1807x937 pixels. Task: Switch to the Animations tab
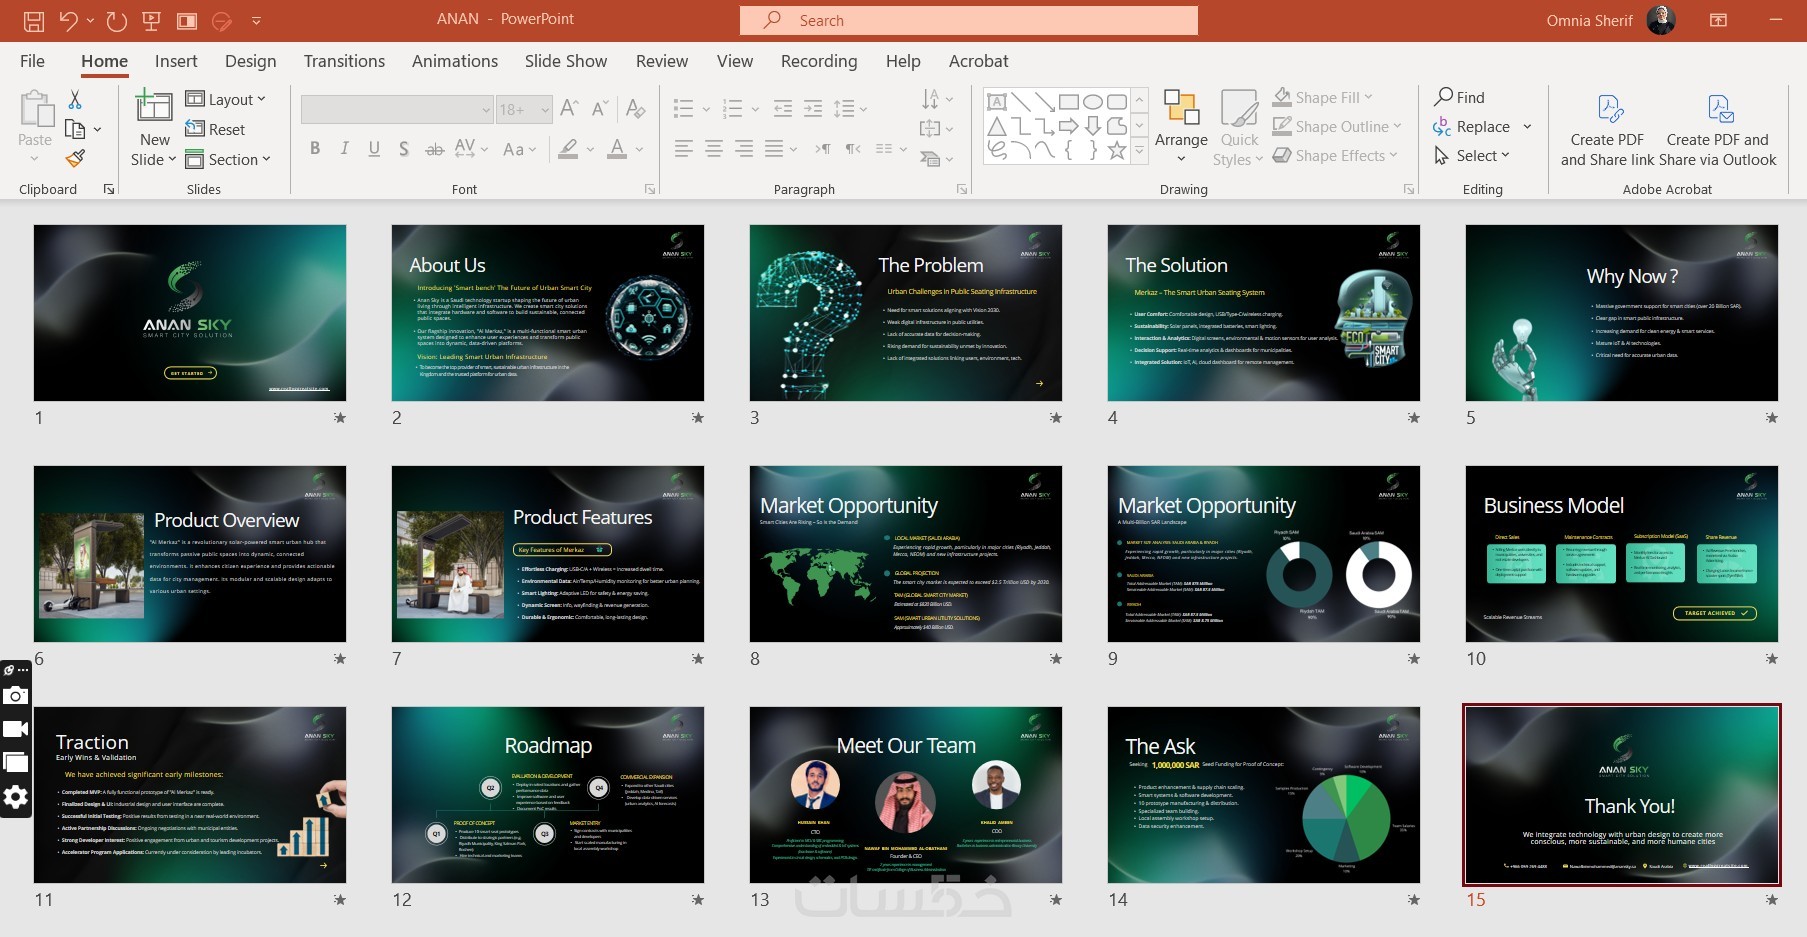coord(455,61)
